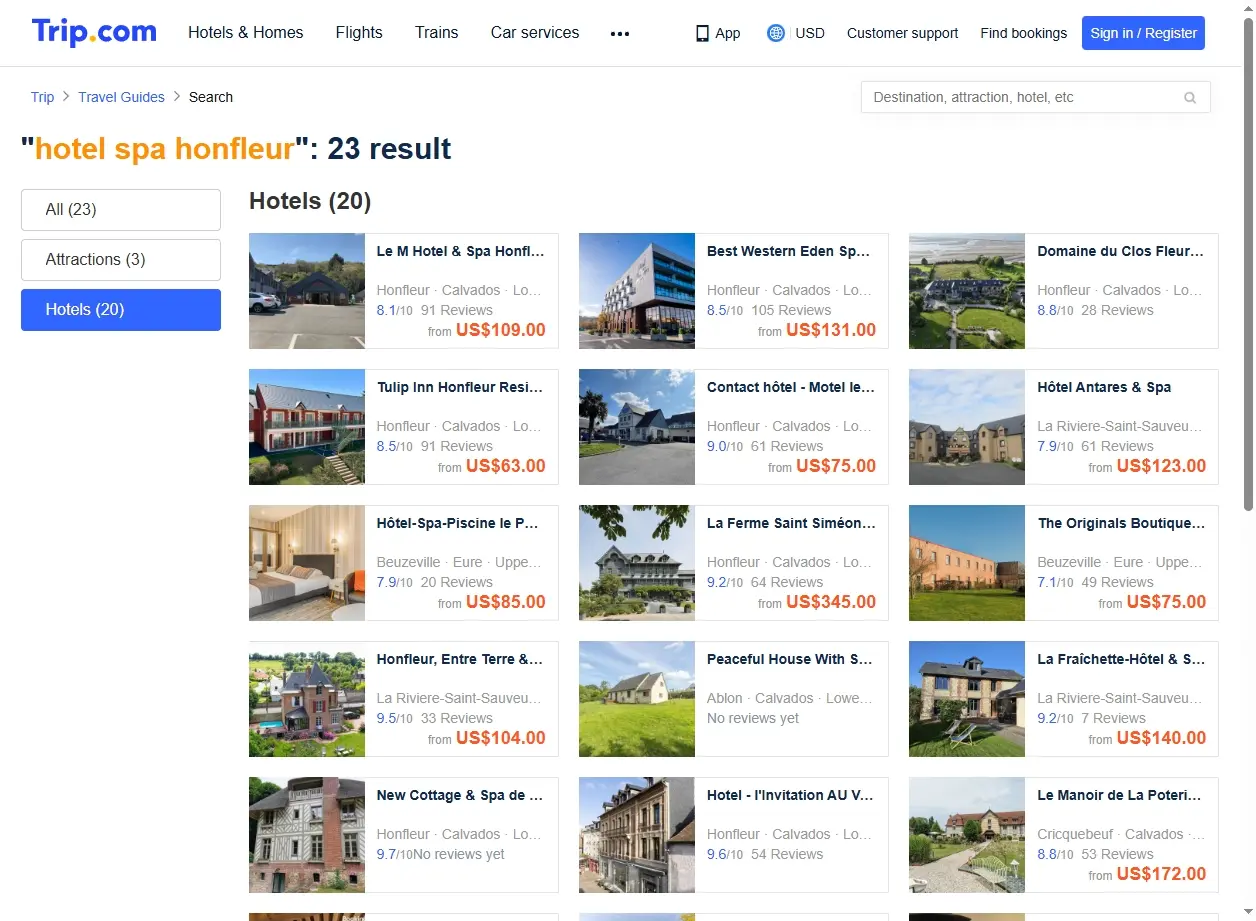Open the Flights menu
Viewport: 1256px width, 921px height.
359,33
